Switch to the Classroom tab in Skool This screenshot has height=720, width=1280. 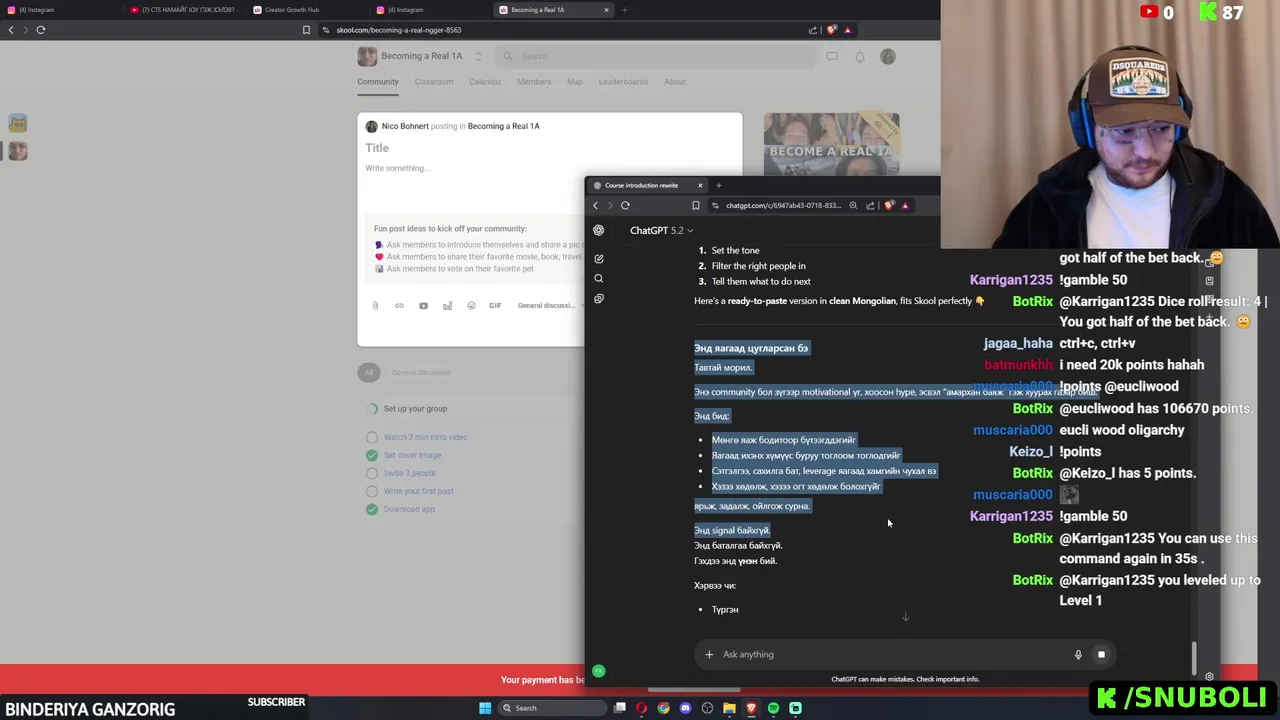pyautogui.click(x=434, y=82)
